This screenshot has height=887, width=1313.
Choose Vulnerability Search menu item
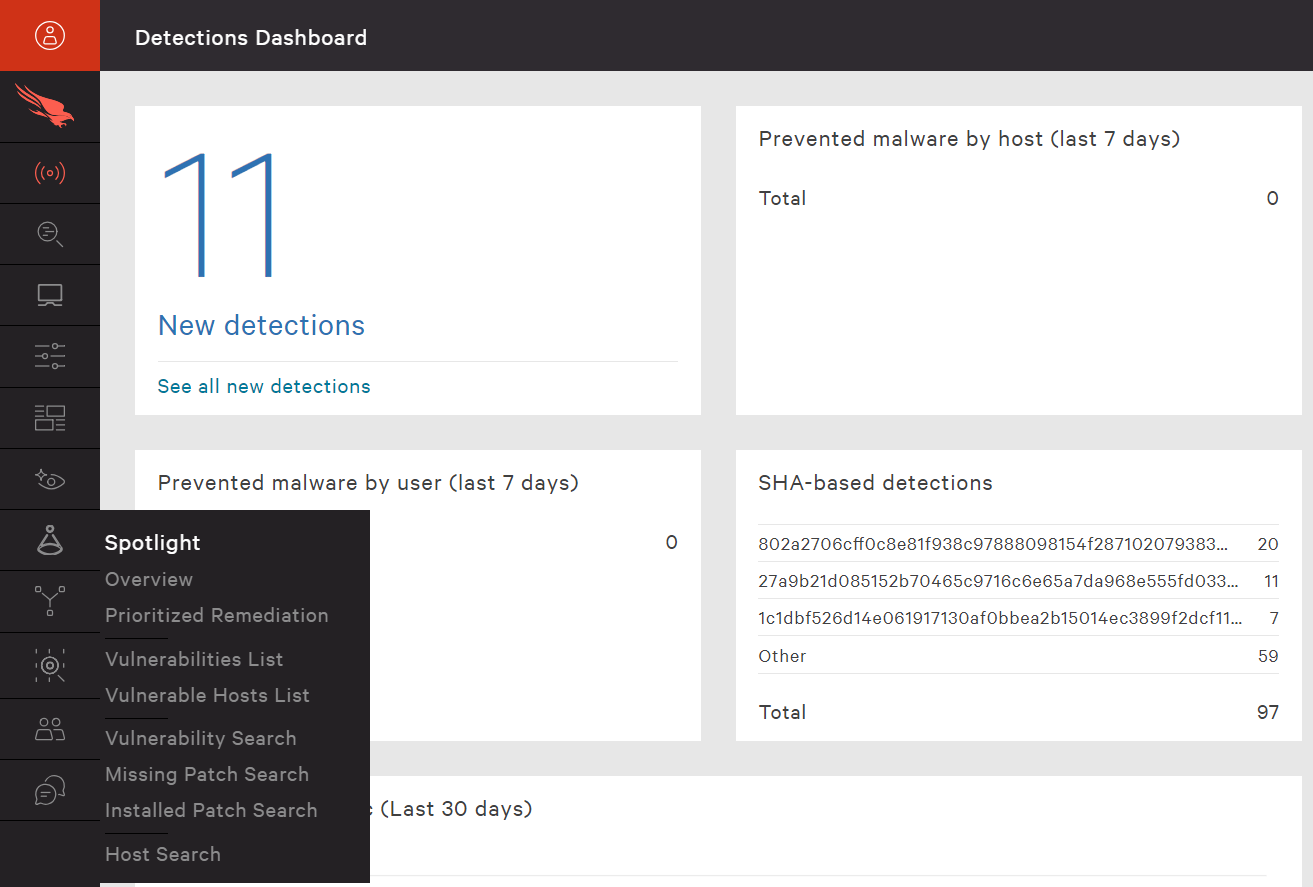[x=201, y=738]
